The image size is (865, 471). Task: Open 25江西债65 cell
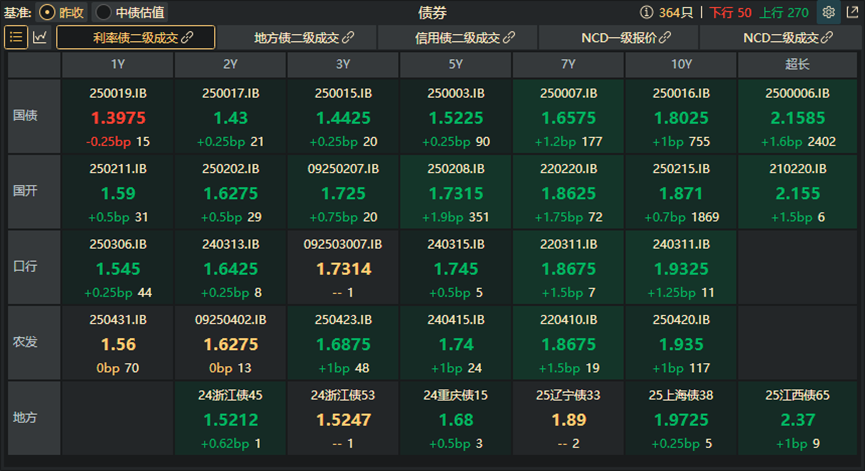(x=796, y=418)
